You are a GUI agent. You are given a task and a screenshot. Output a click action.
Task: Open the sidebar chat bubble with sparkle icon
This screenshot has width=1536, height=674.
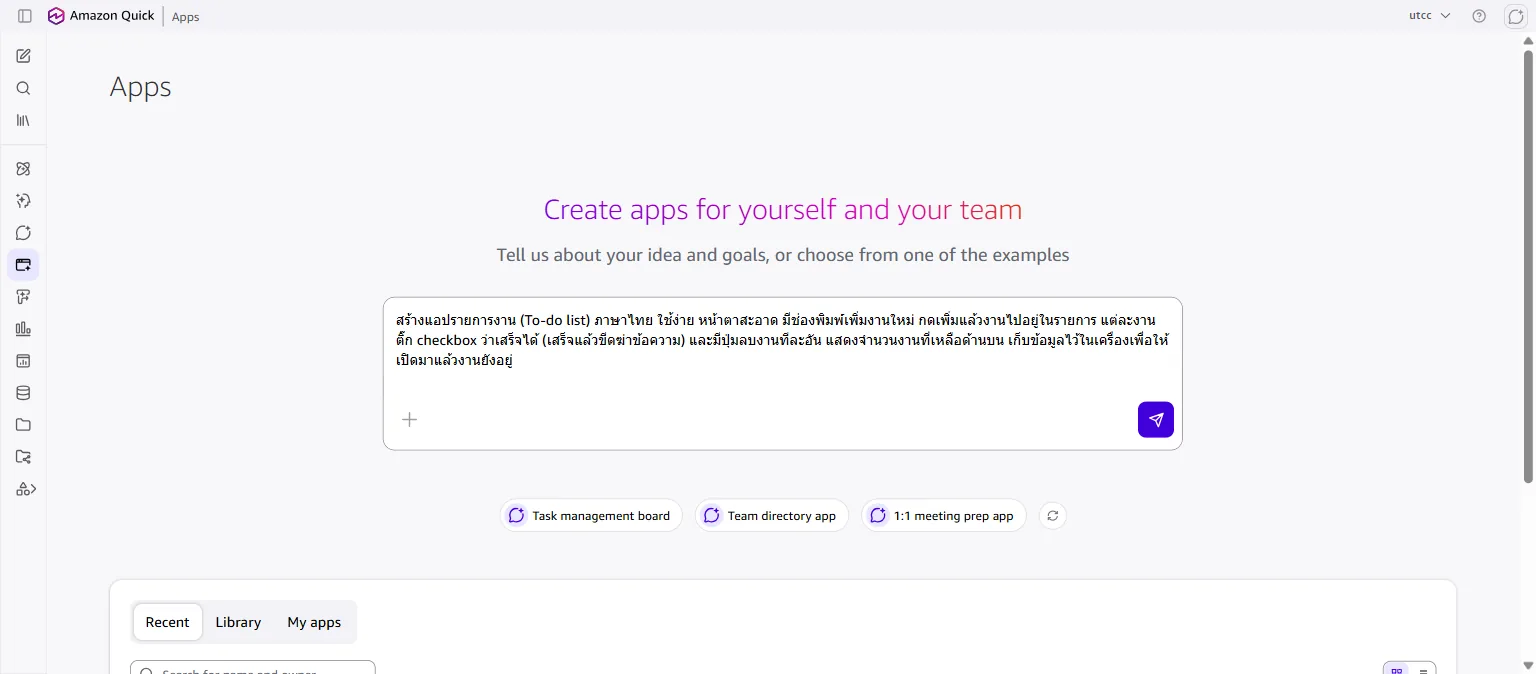23,233
